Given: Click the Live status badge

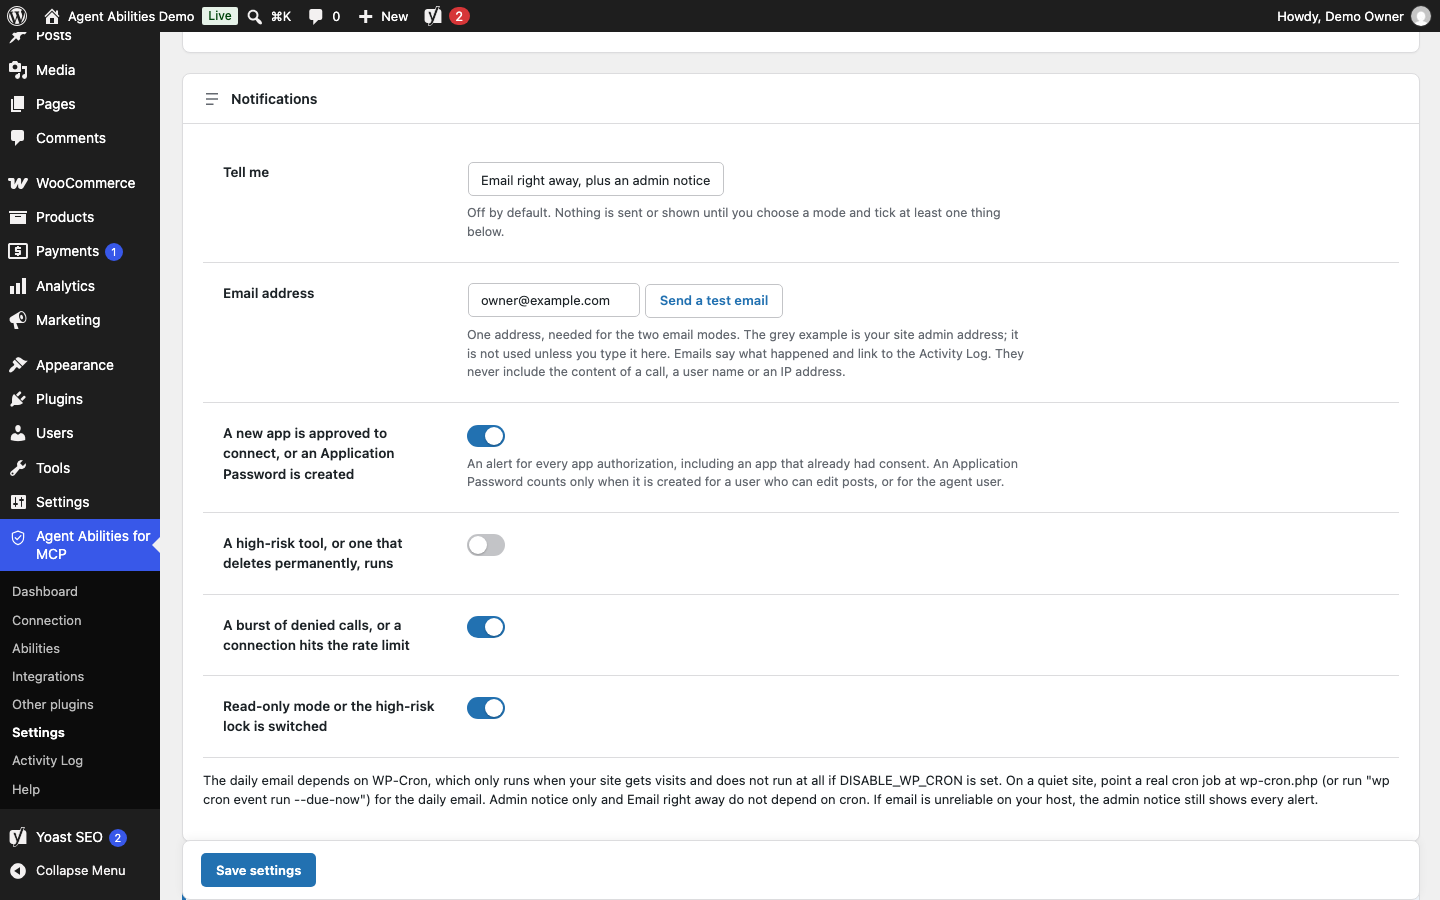Looking at the screenshot, I should point(220,16).
